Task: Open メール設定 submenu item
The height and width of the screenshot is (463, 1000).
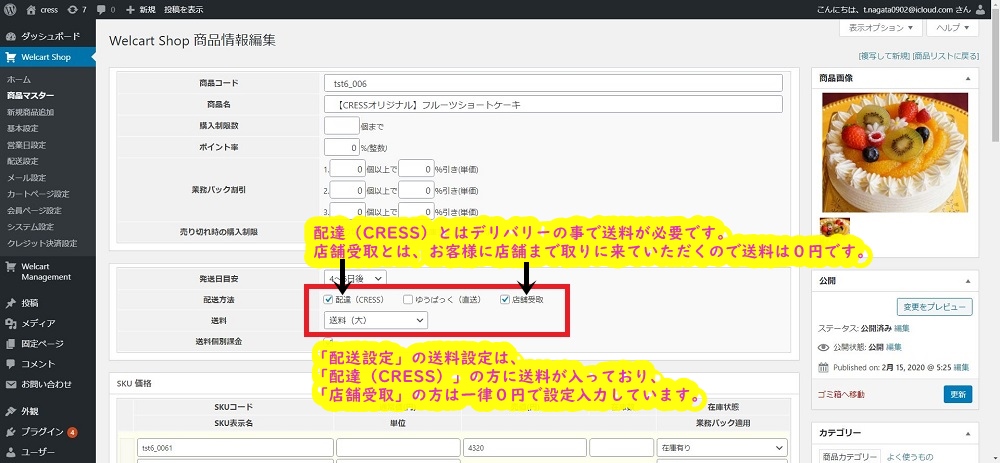Action: pos(26,177)
